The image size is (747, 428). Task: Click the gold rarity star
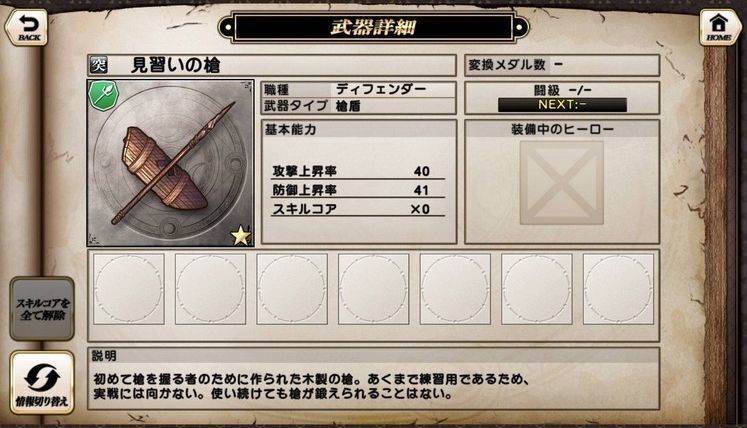click(x=241, y=235)
